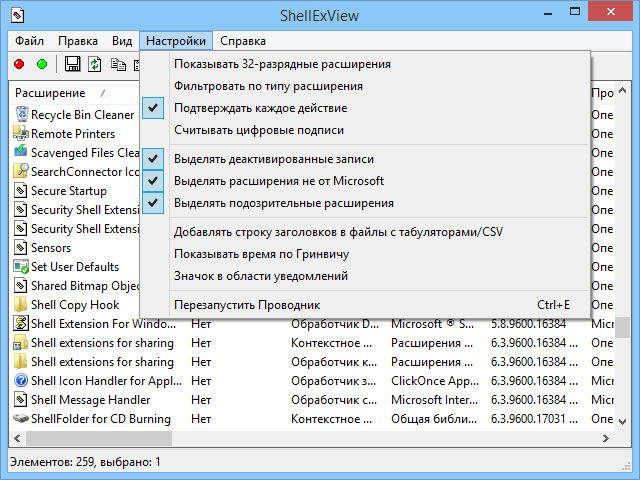
Task: Click the horizontal scrollbar thumb
Action: 99,438
